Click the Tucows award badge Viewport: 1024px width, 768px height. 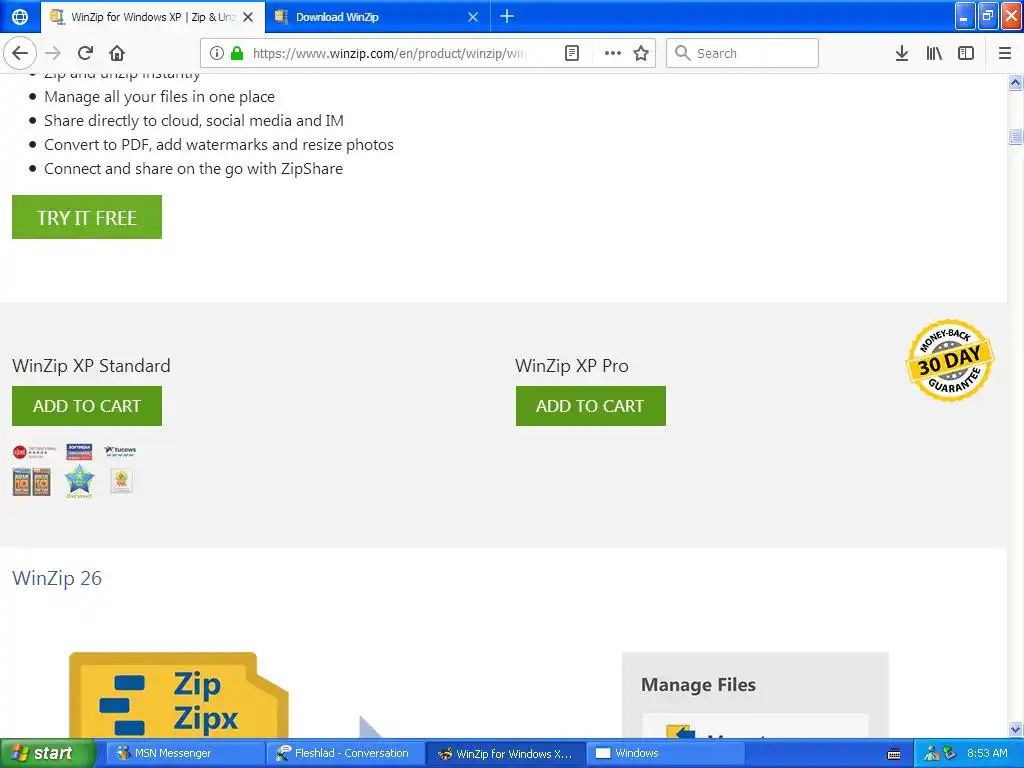click(120, 451)
